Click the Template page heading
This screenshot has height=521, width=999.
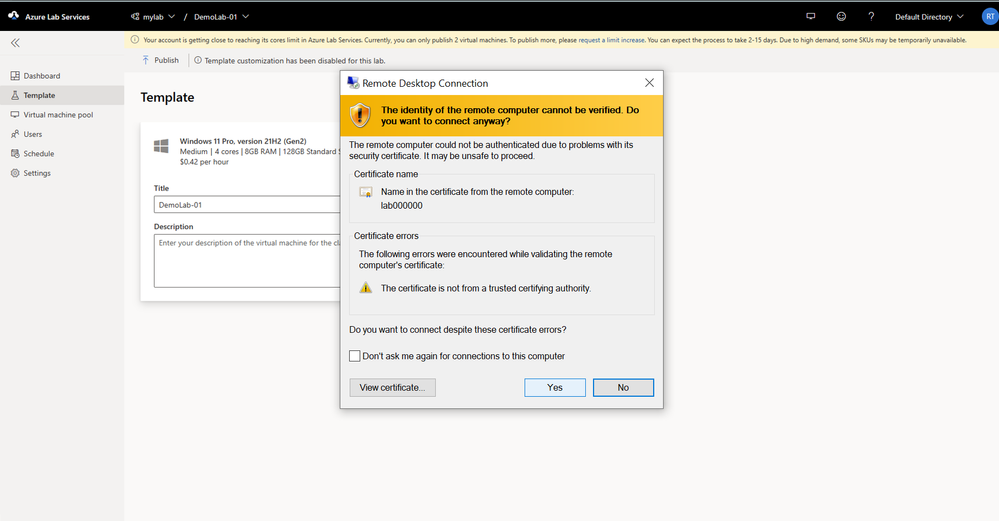[x=168, y=97]
